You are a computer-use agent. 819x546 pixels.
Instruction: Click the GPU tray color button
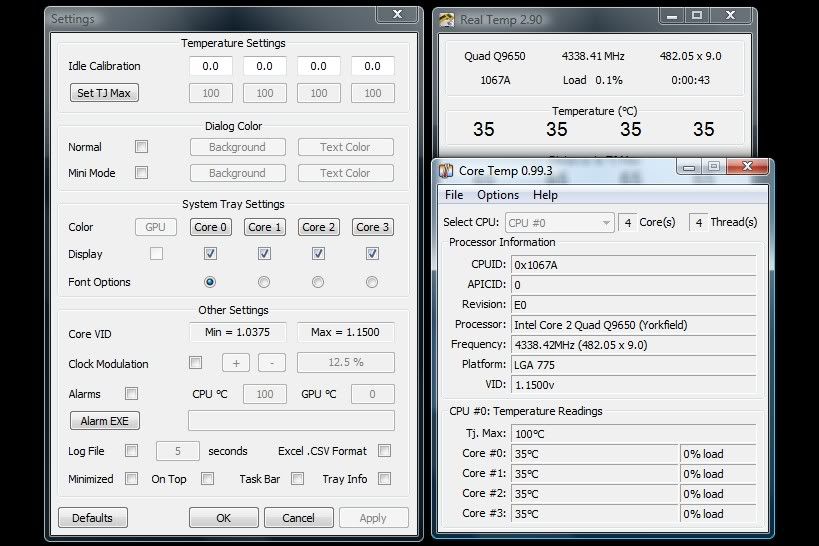tap(156, 227)
